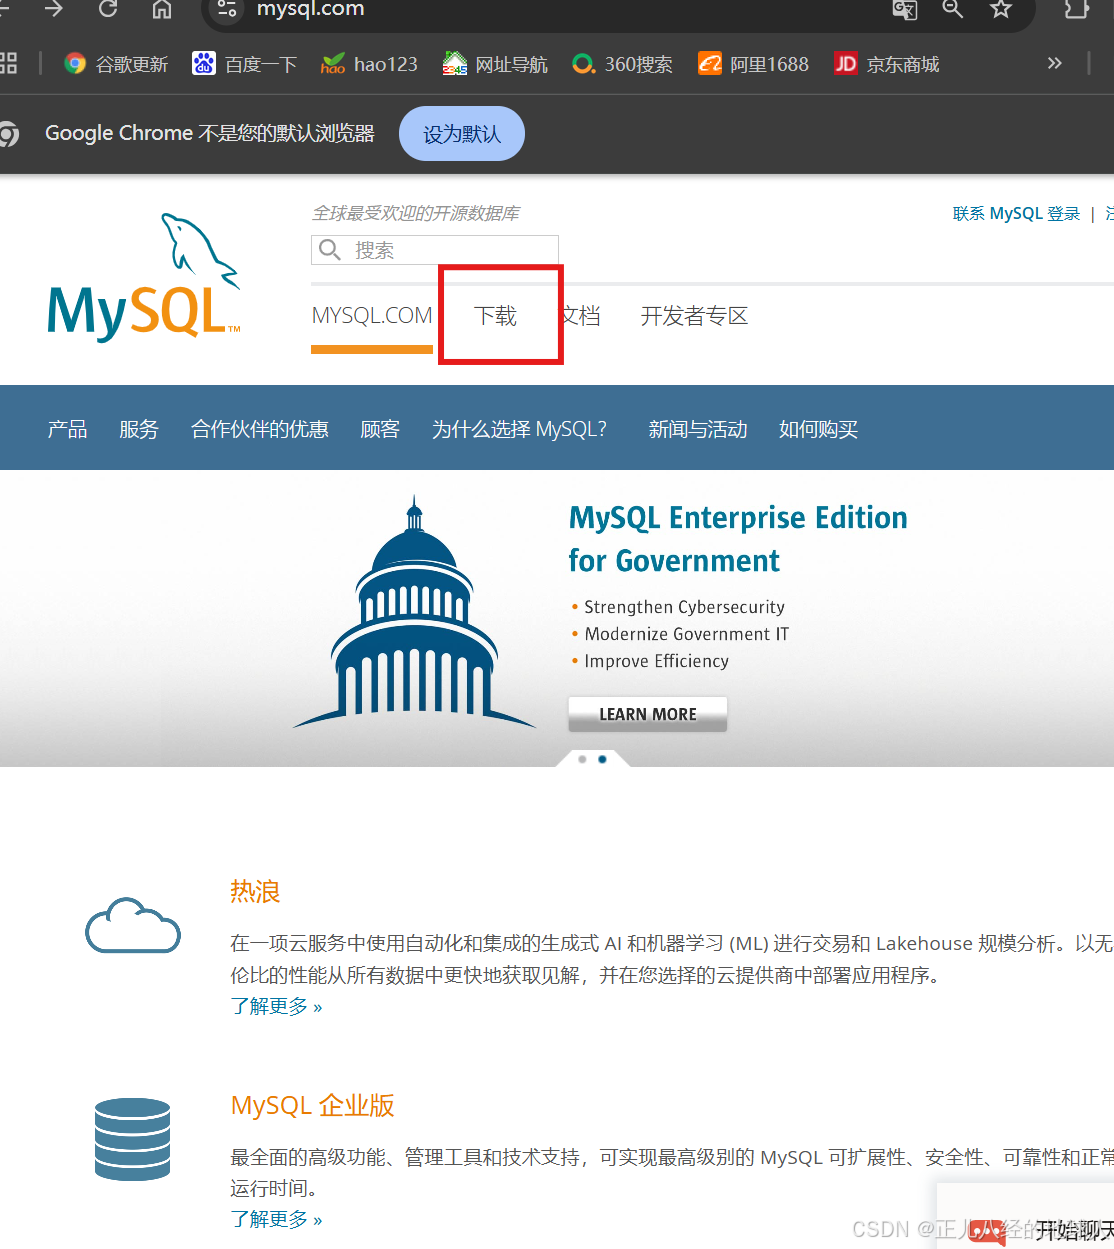Open the 热浪 heading link

coord(255,891)
